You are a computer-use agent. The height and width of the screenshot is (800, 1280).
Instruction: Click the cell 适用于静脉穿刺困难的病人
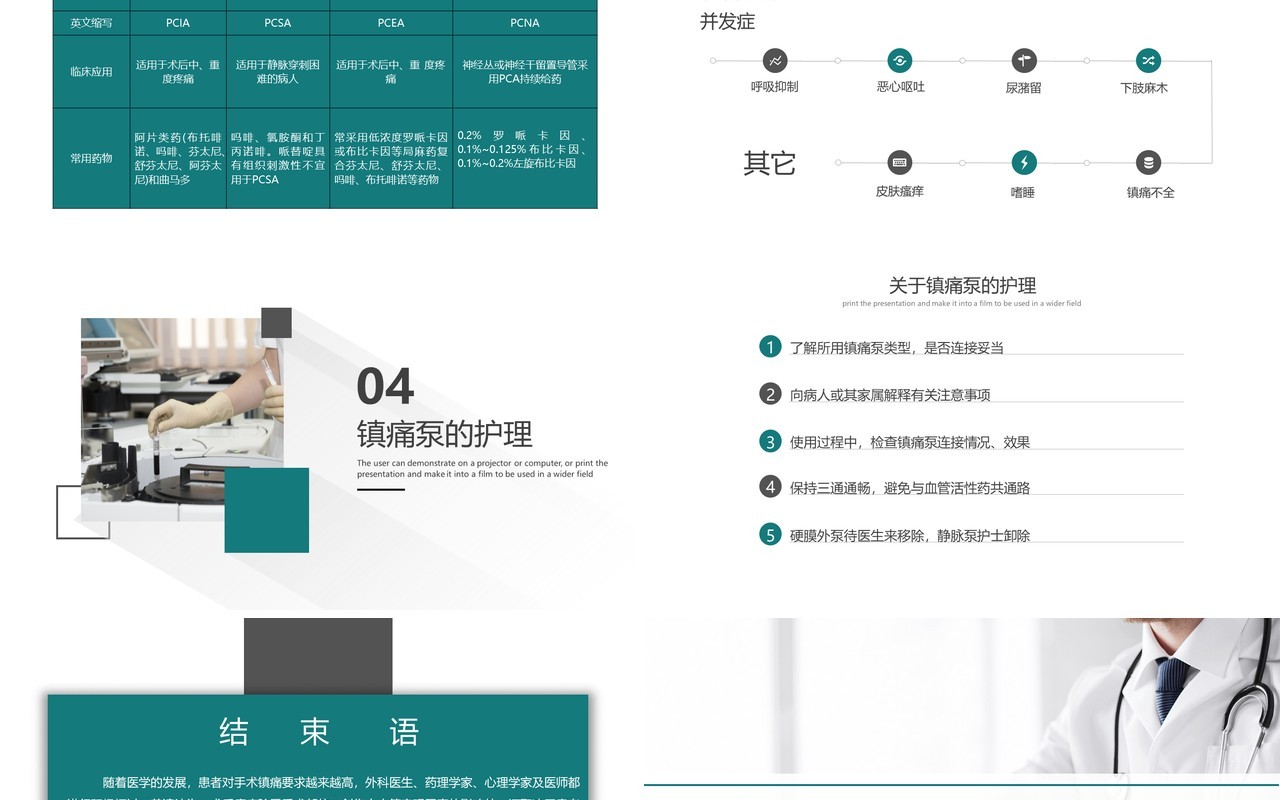[x=278, y=71]
